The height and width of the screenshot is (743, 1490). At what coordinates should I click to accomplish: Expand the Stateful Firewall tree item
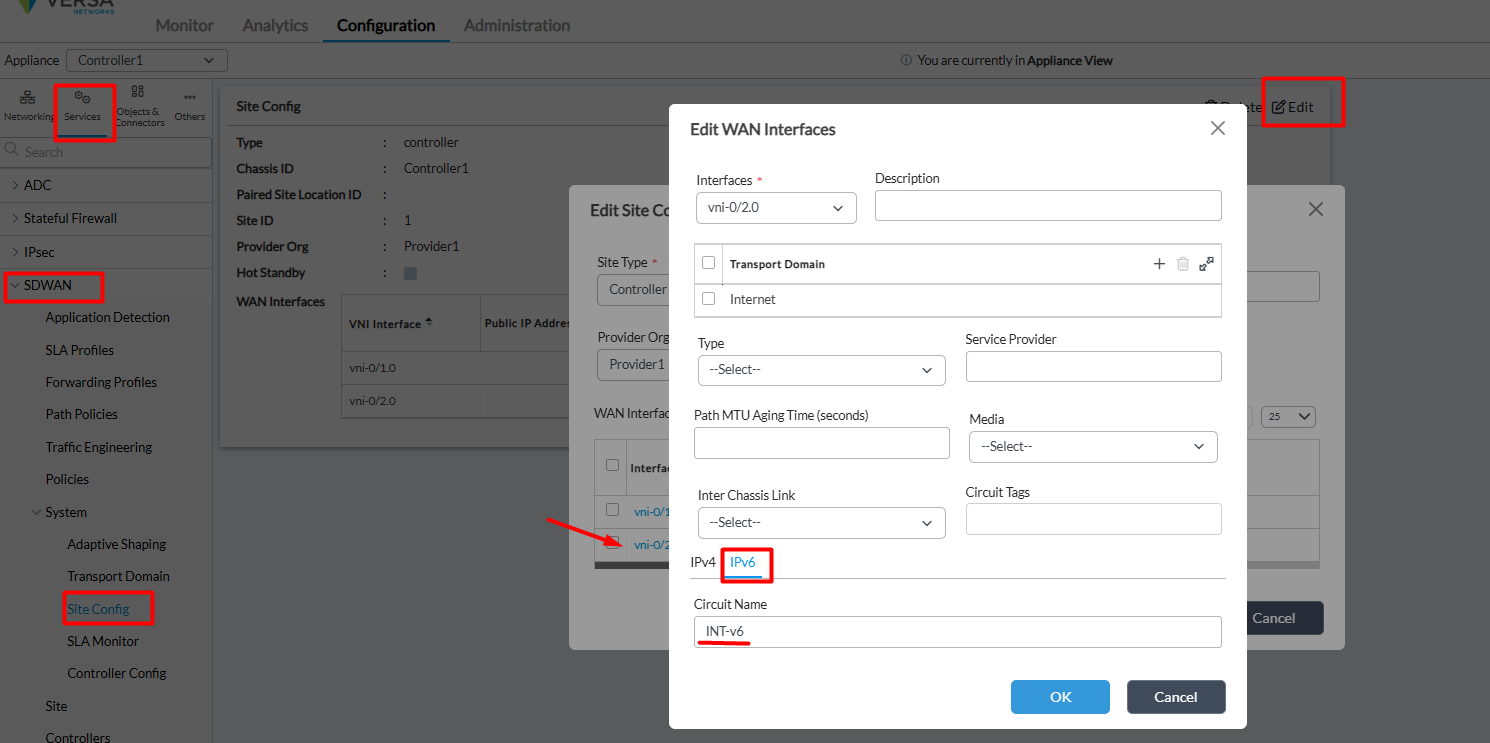click(70, 218)
